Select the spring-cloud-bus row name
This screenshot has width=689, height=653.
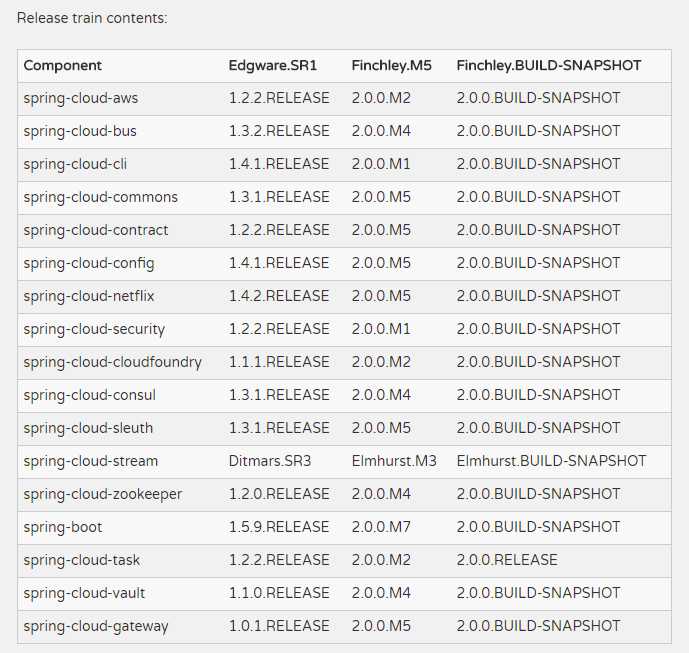[80, 131]
